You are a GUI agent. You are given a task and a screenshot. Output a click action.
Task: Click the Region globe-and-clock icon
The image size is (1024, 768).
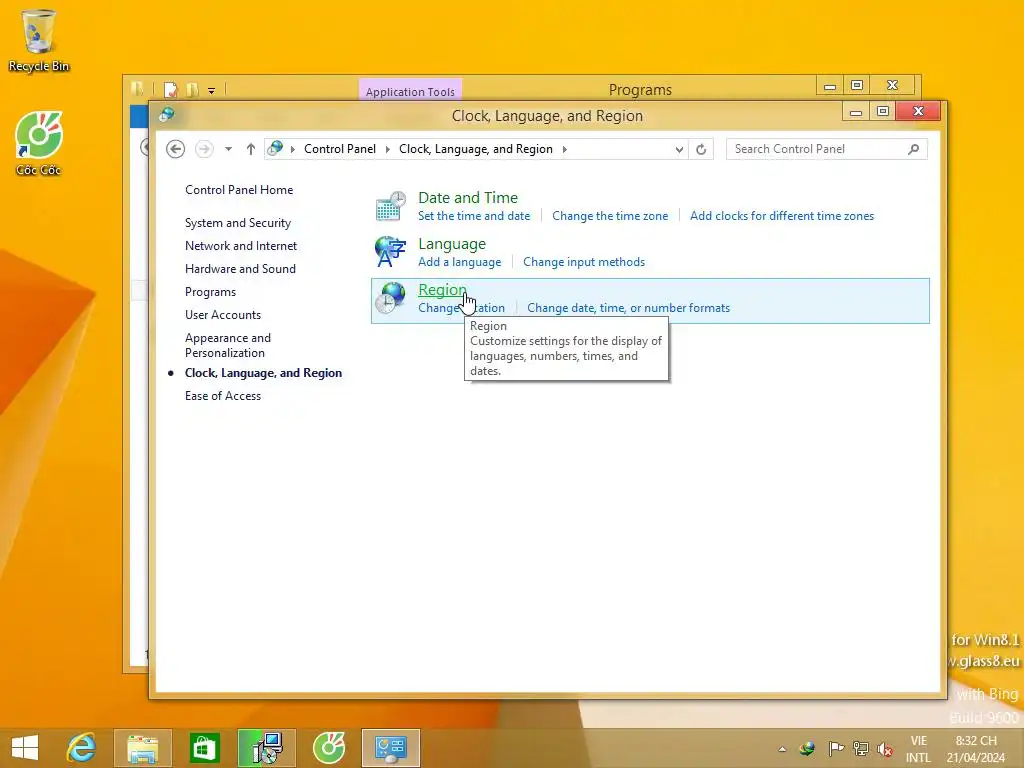[391, 298]
